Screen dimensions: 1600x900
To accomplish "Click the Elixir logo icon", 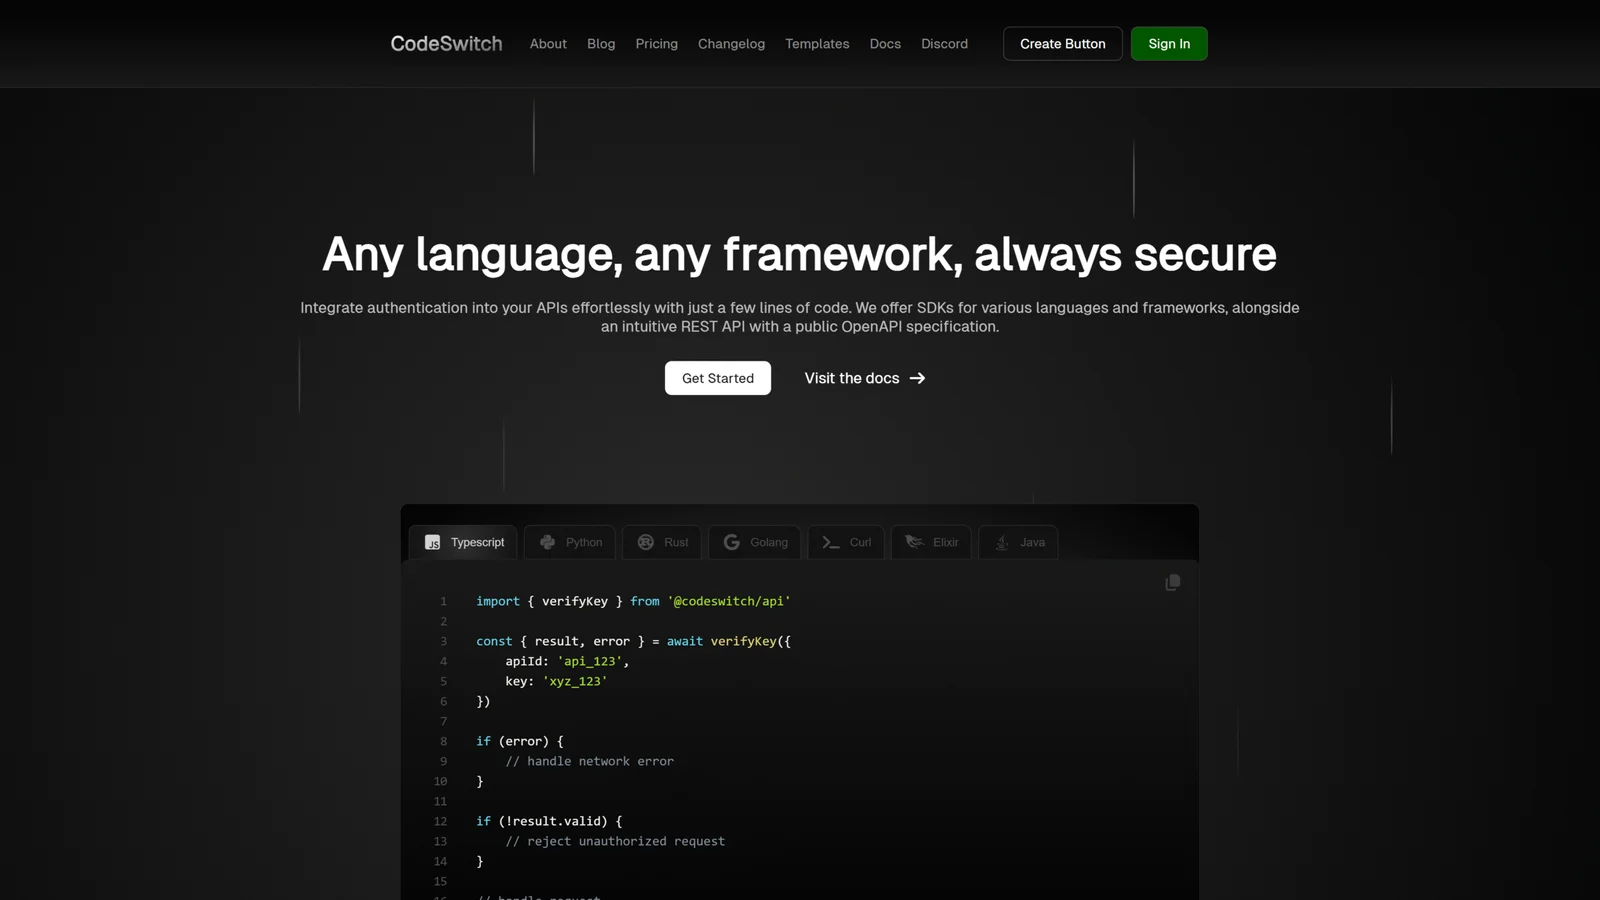I will 914,542.
